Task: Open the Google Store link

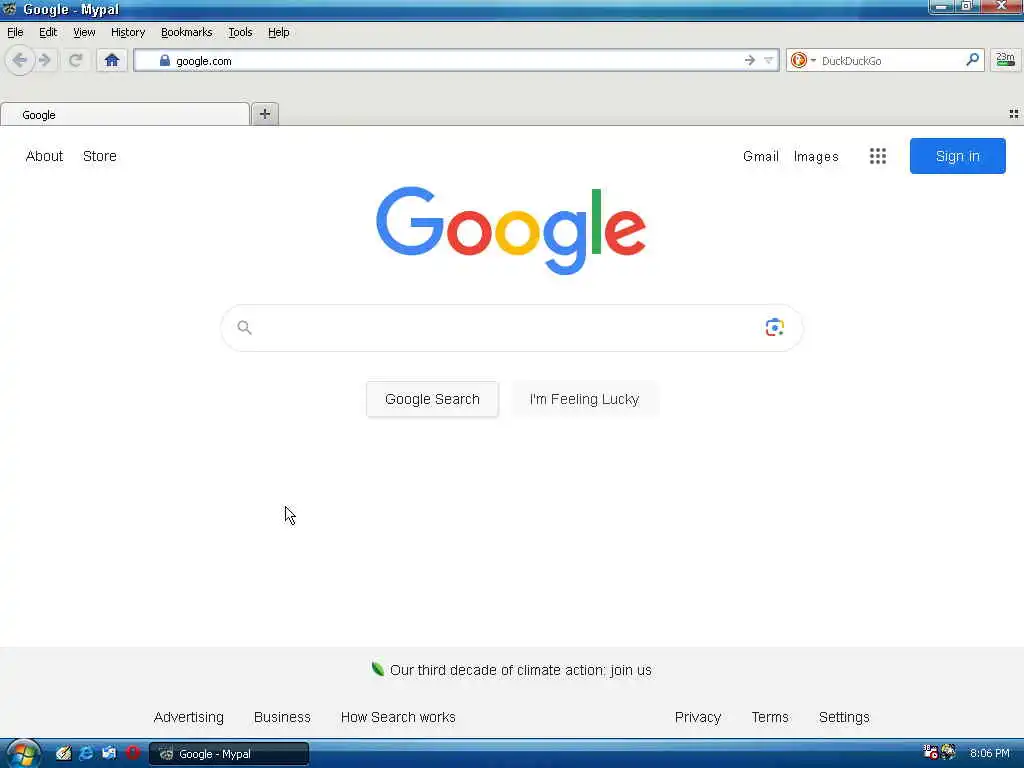Action: (100, 156)
